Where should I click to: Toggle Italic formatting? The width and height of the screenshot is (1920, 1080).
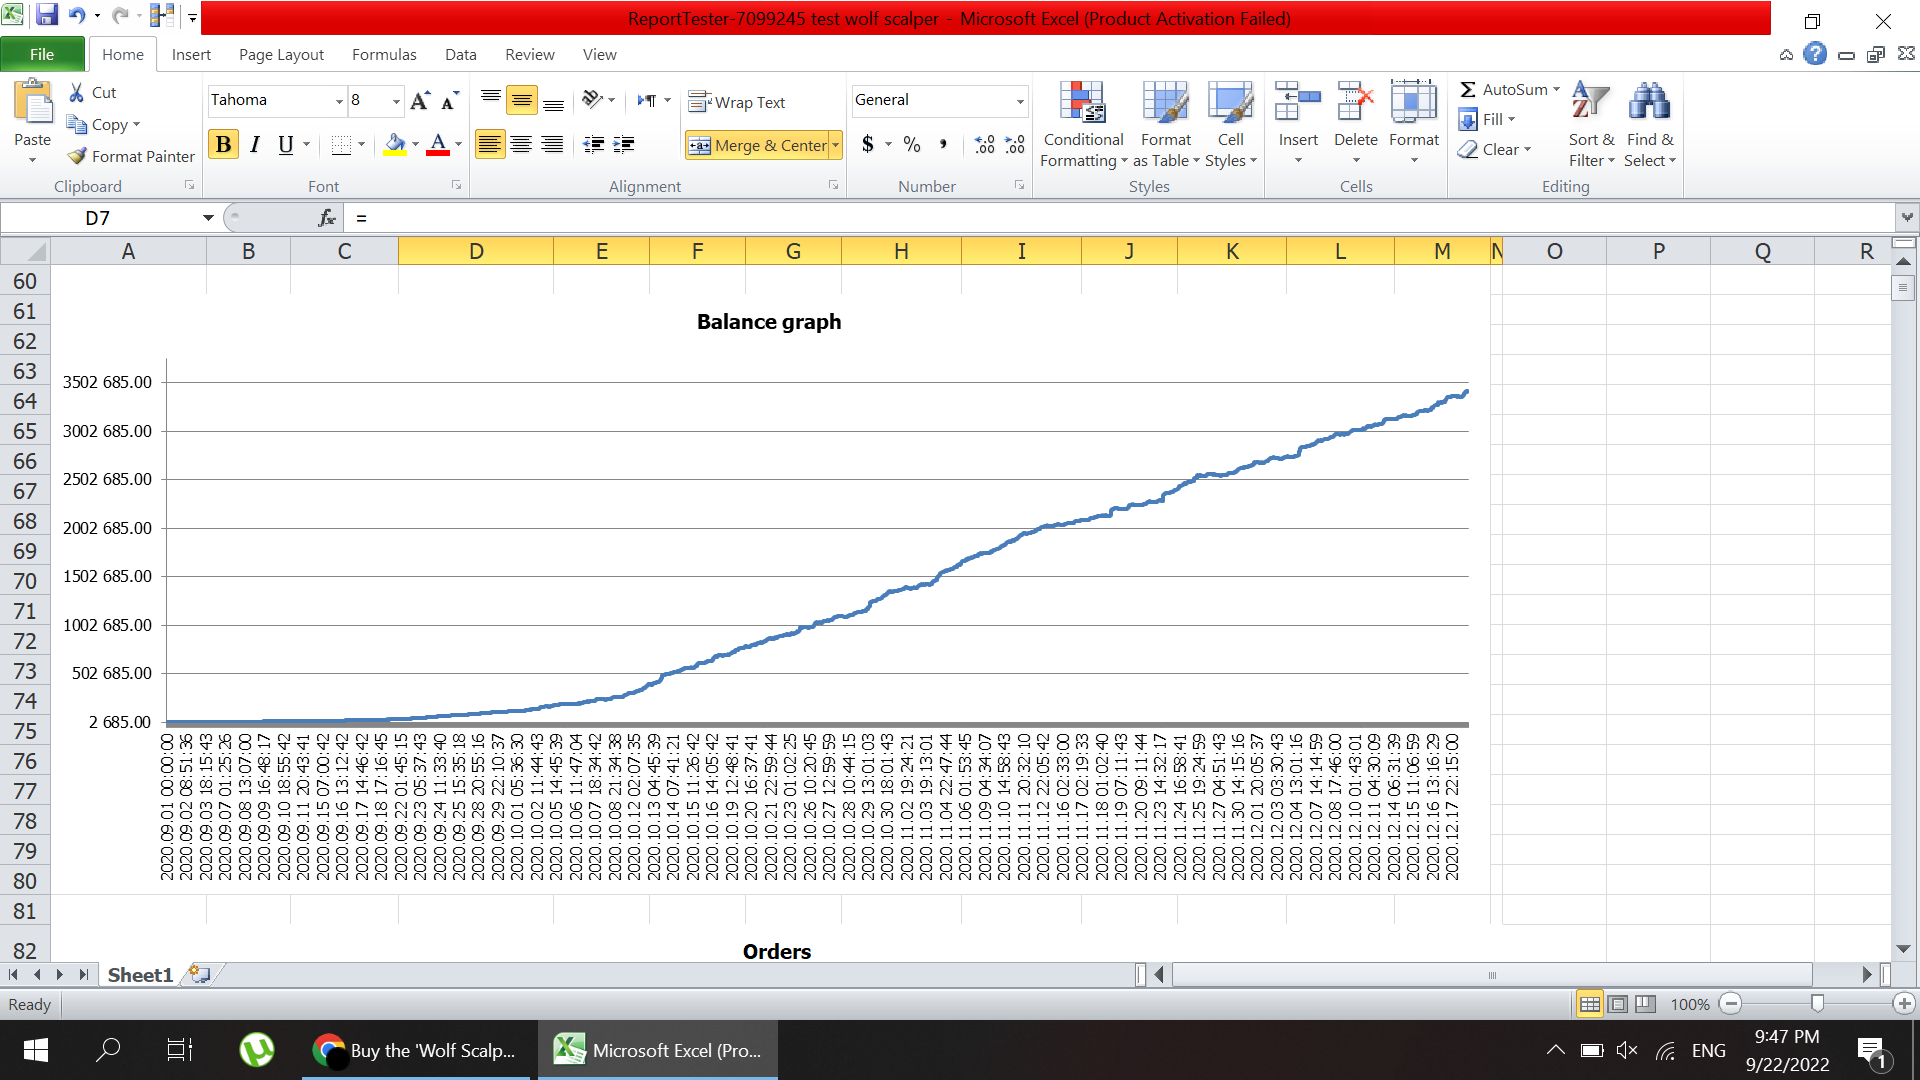coord(255,145)
